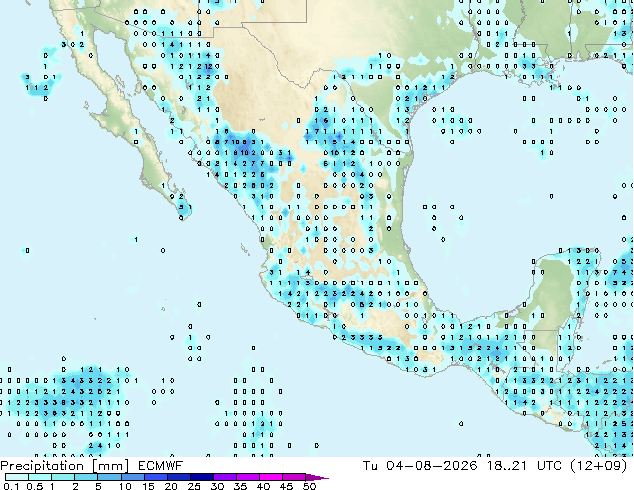634x490 pixels.
Task: Click the '18..21 UTC' time range text
Action: coord(524,466)
